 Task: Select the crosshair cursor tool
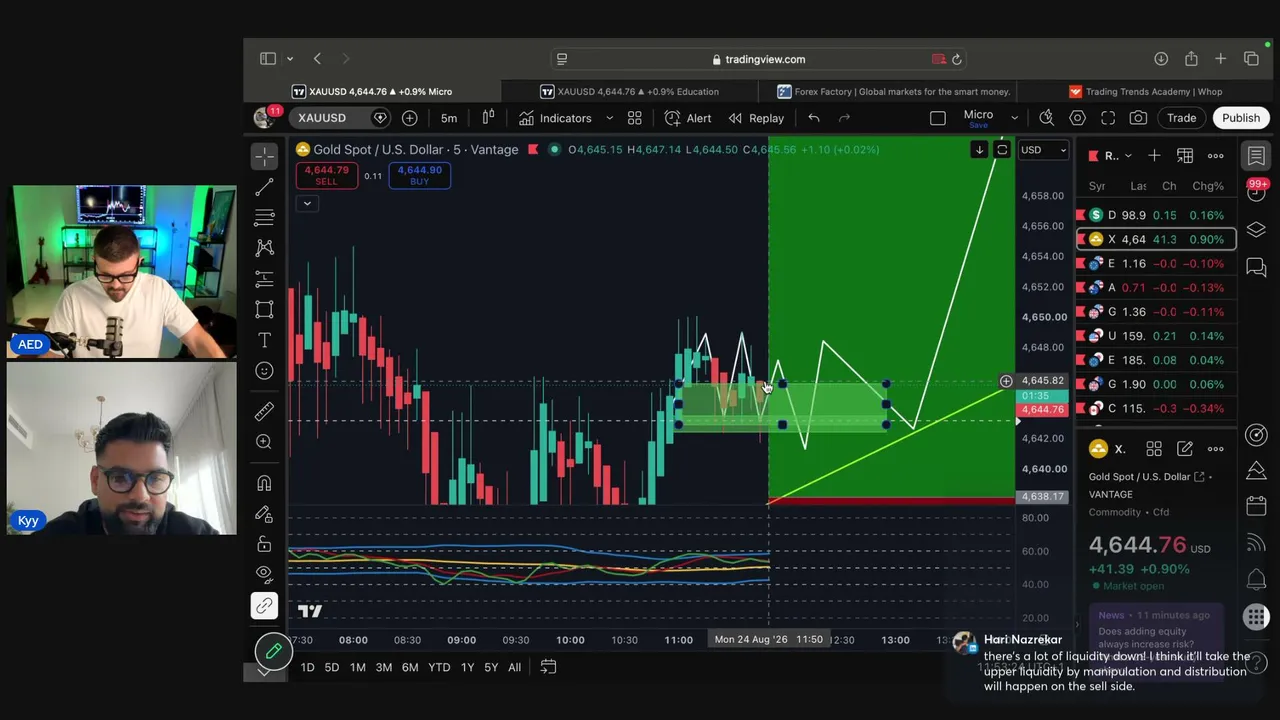[x=265, y=156]
